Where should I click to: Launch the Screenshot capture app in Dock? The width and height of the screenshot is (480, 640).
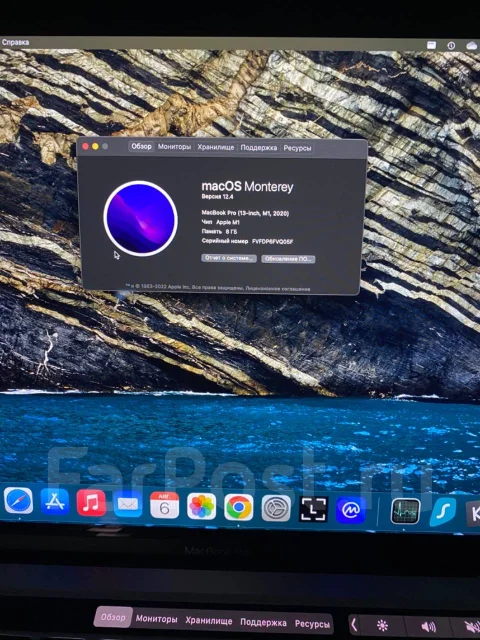coord(313,509)
